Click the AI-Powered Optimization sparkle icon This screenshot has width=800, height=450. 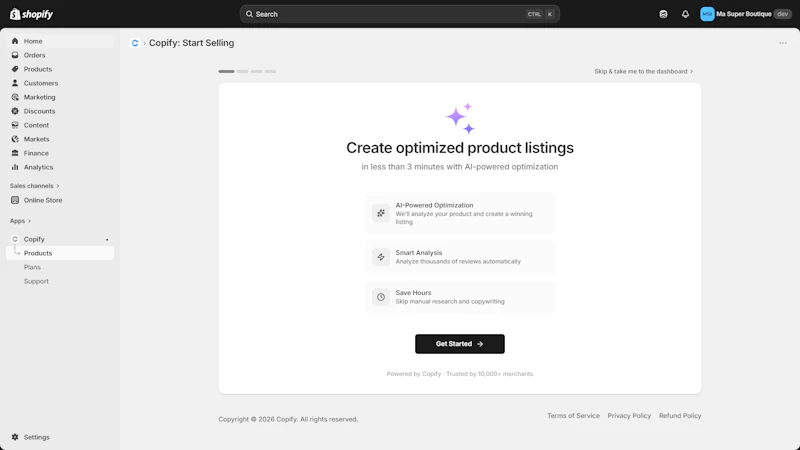click(381, 213)
